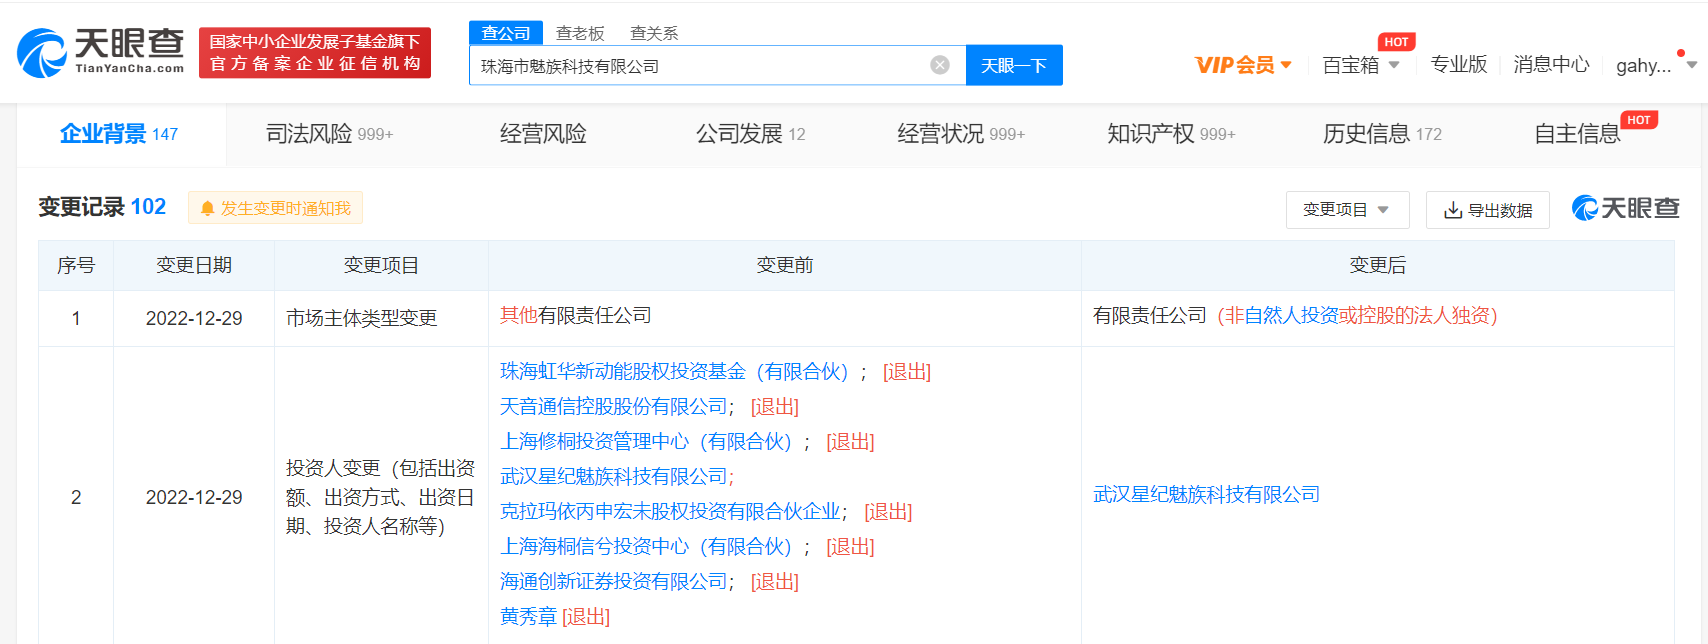Click the HOT badge on 自主信息
This screenshot has height=644, width=1708.
pyautogui.click(x=1639, y=120)
